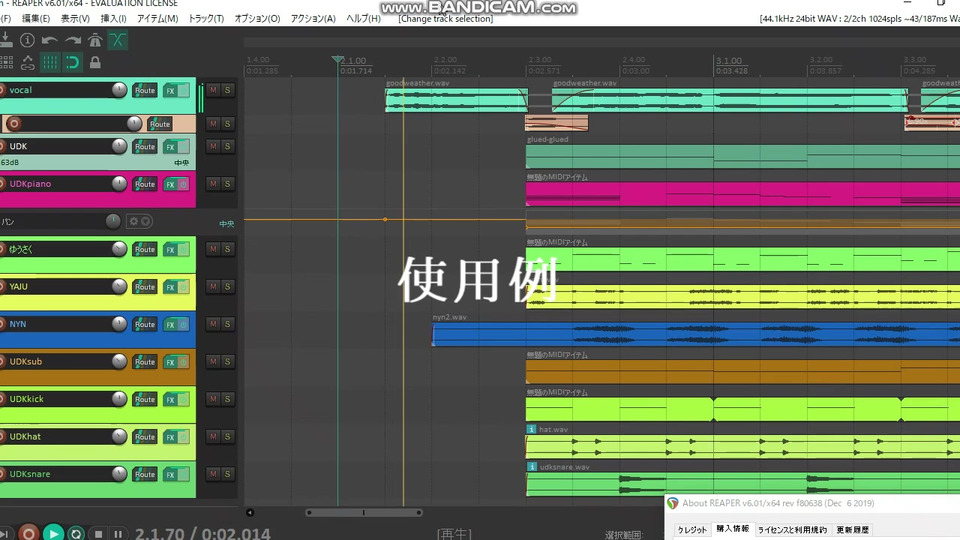Screen dimensions: 960x540
Task: Open FX chain for vocal track
Action: click(x=170, y=91)
